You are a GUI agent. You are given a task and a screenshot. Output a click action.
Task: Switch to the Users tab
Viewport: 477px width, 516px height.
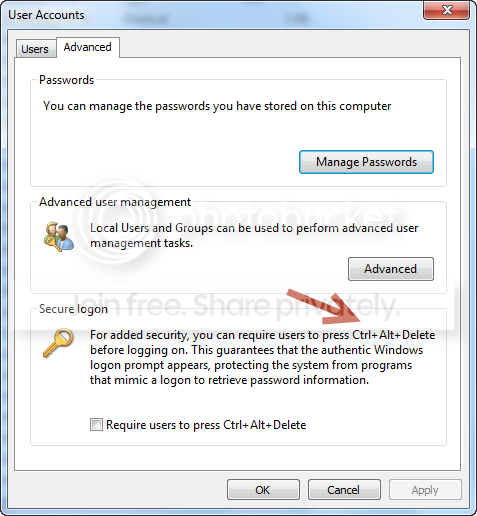36,49
